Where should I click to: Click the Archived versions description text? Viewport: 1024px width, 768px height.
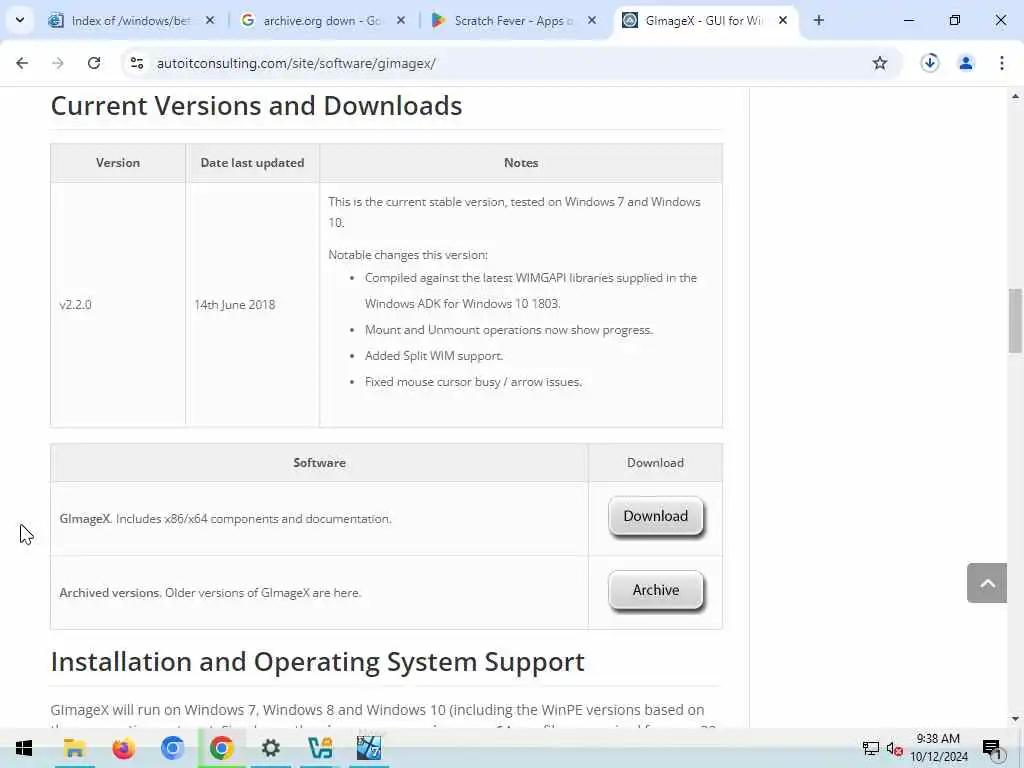[210, 593]
